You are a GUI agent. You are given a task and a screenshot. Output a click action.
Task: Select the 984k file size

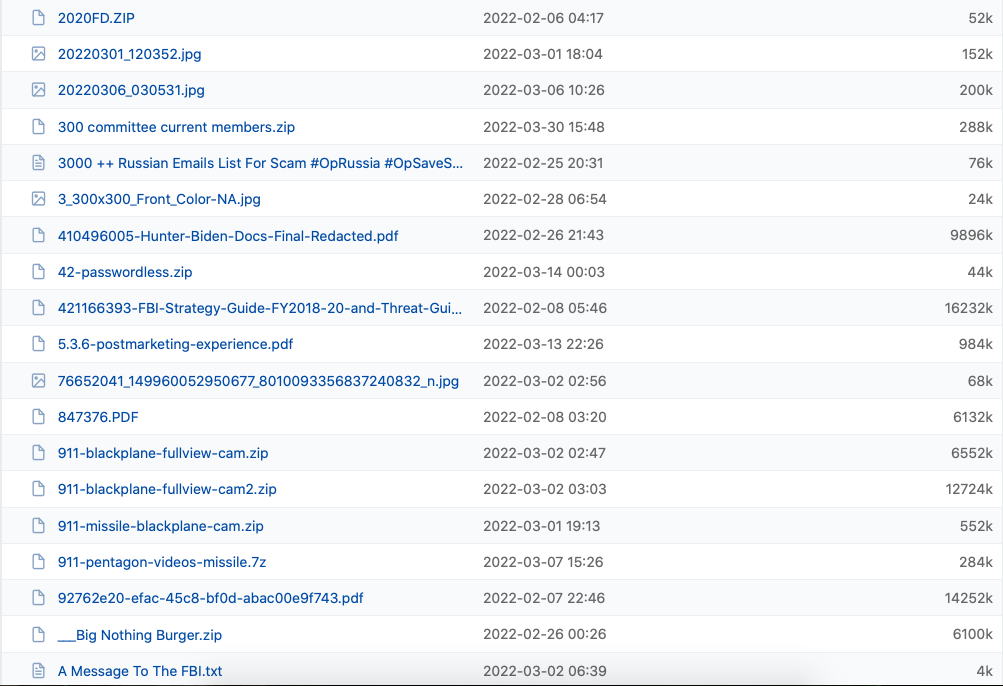pyautogui.click(x=975, y=344)
